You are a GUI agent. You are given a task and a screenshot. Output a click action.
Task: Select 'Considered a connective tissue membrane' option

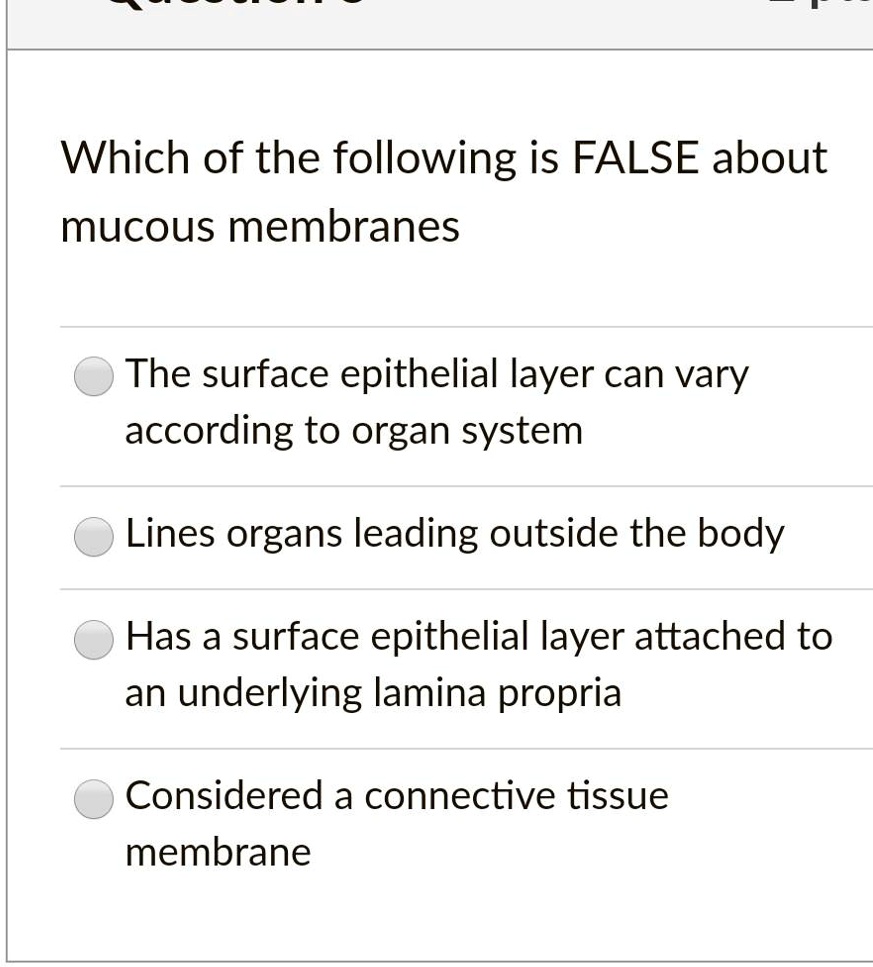(92, 799)
